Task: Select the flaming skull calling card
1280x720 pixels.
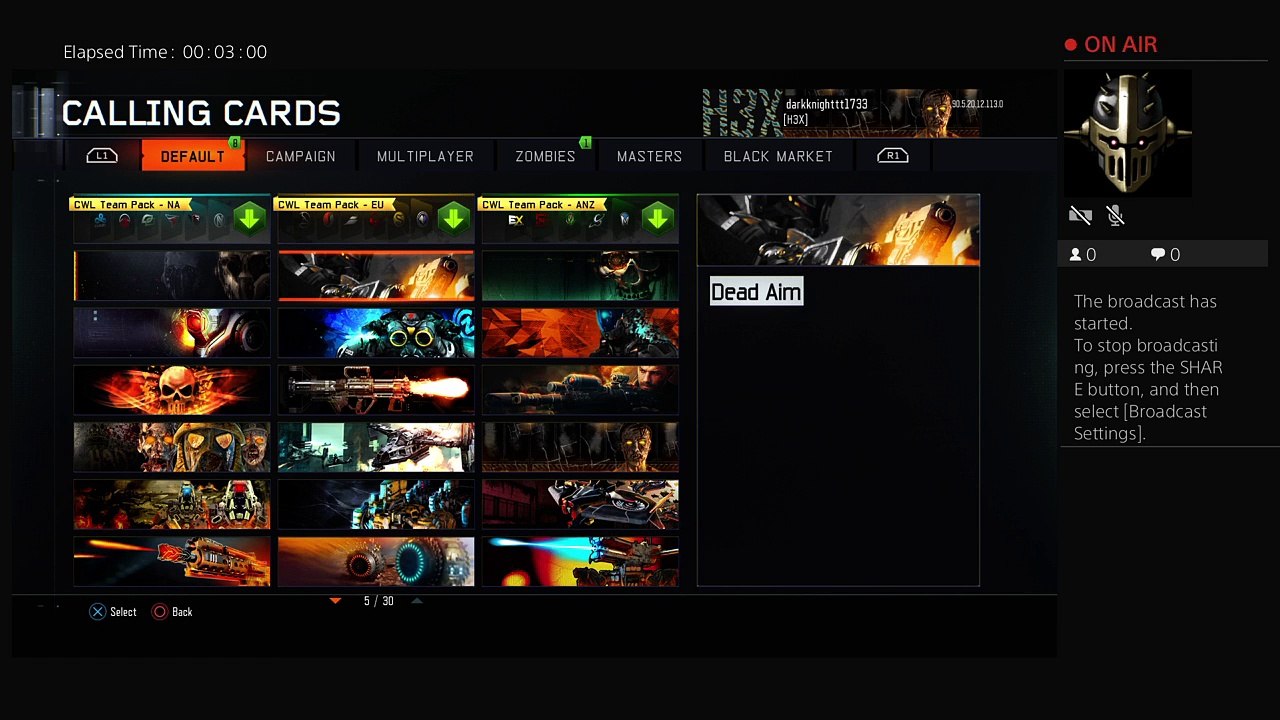Action: tap(172, 390)
